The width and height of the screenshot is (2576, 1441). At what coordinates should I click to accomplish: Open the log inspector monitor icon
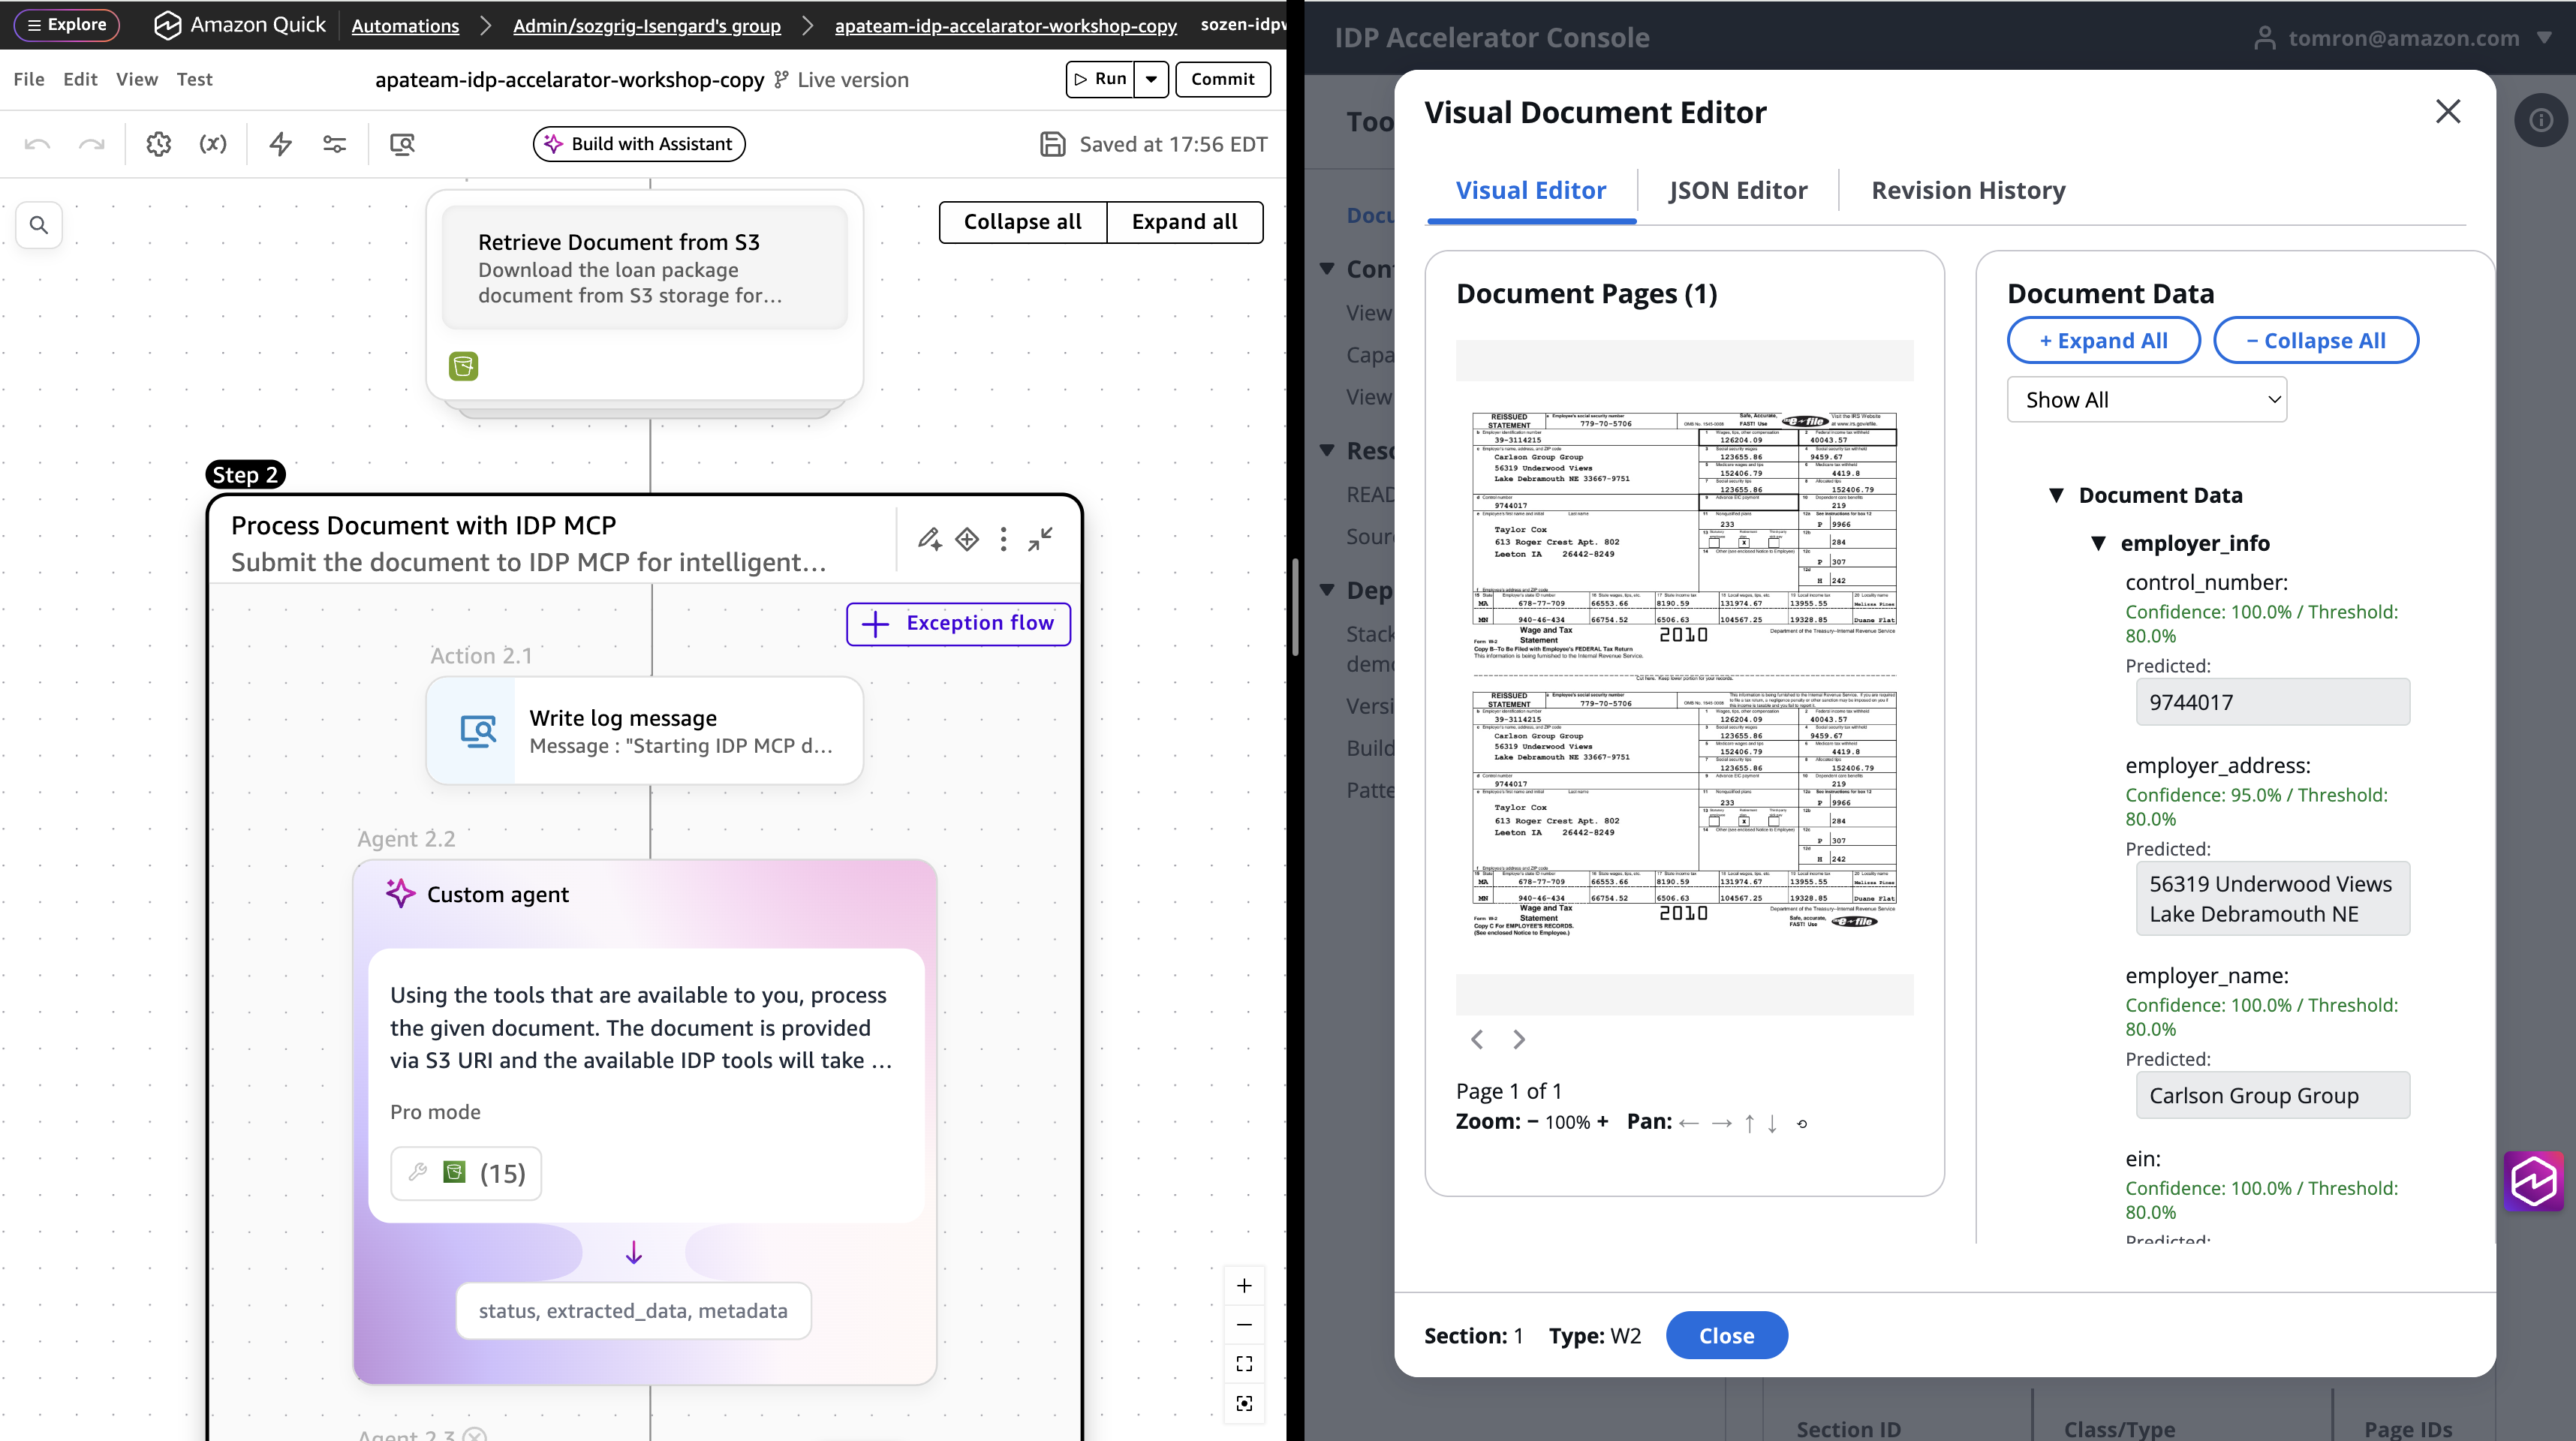(402, 144)
